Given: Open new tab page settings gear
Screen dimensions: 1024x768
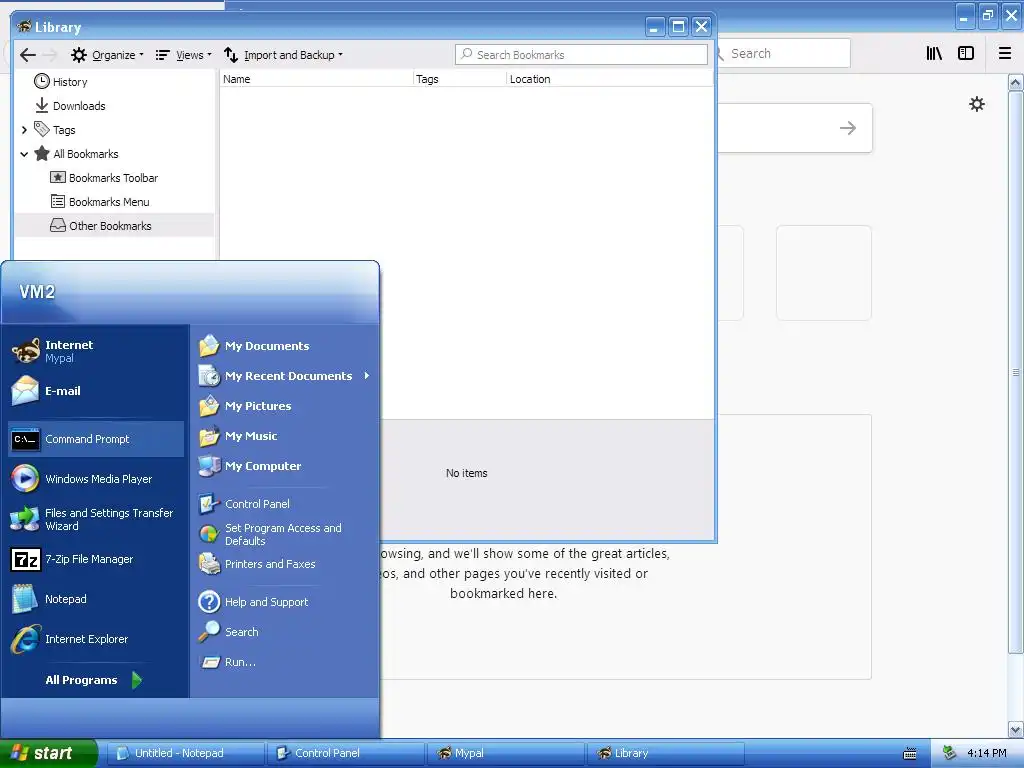Looking at the screenshot, I should 977,104.
